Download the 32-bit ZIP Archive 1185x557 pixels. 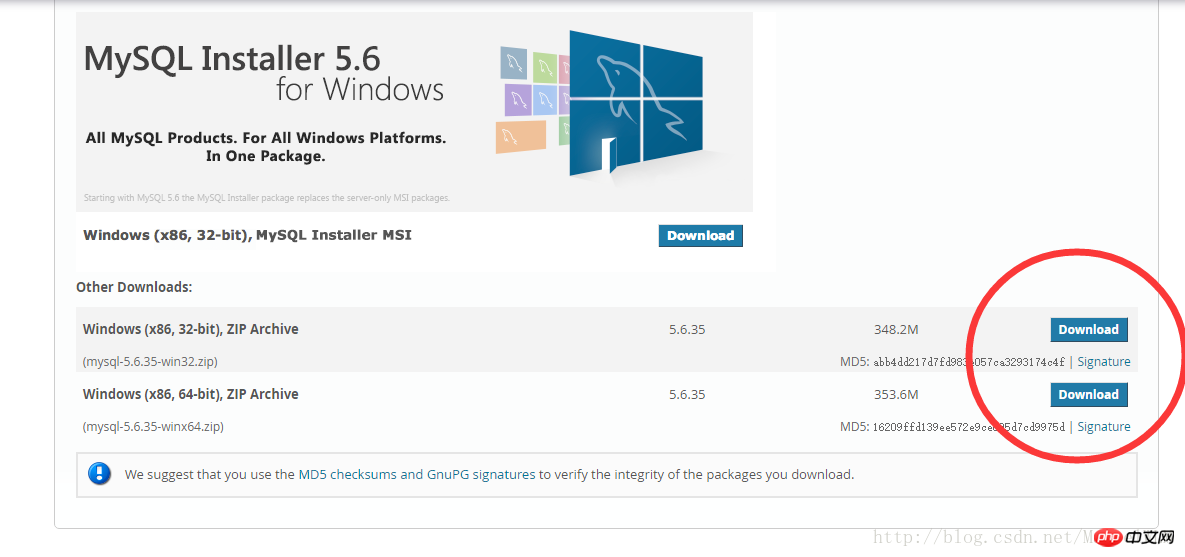point(1088,330)
